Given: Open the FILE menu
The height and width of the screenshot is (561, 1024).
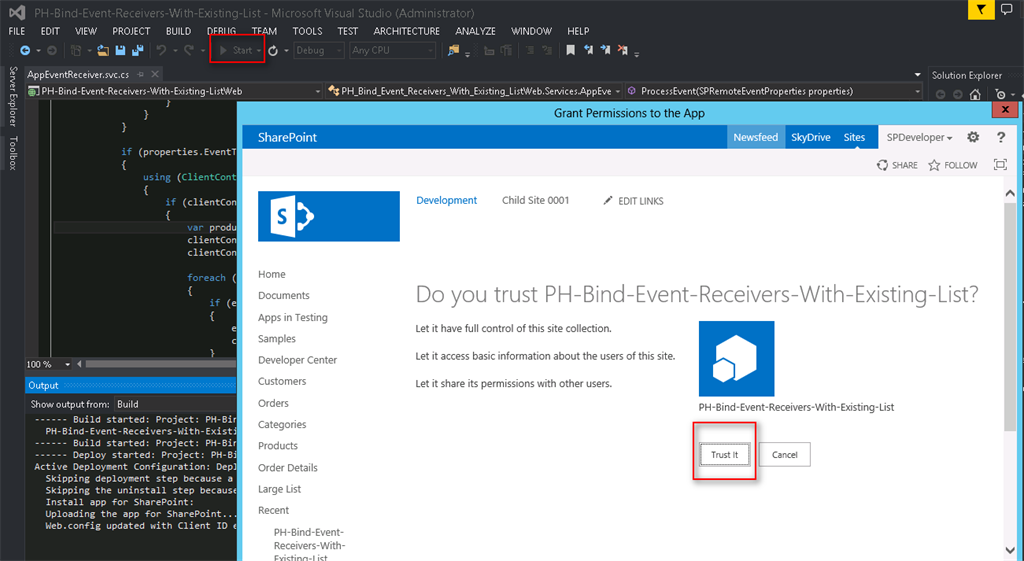Looking at the screenshot, I should pyautogui.click(x=16, y=31).
